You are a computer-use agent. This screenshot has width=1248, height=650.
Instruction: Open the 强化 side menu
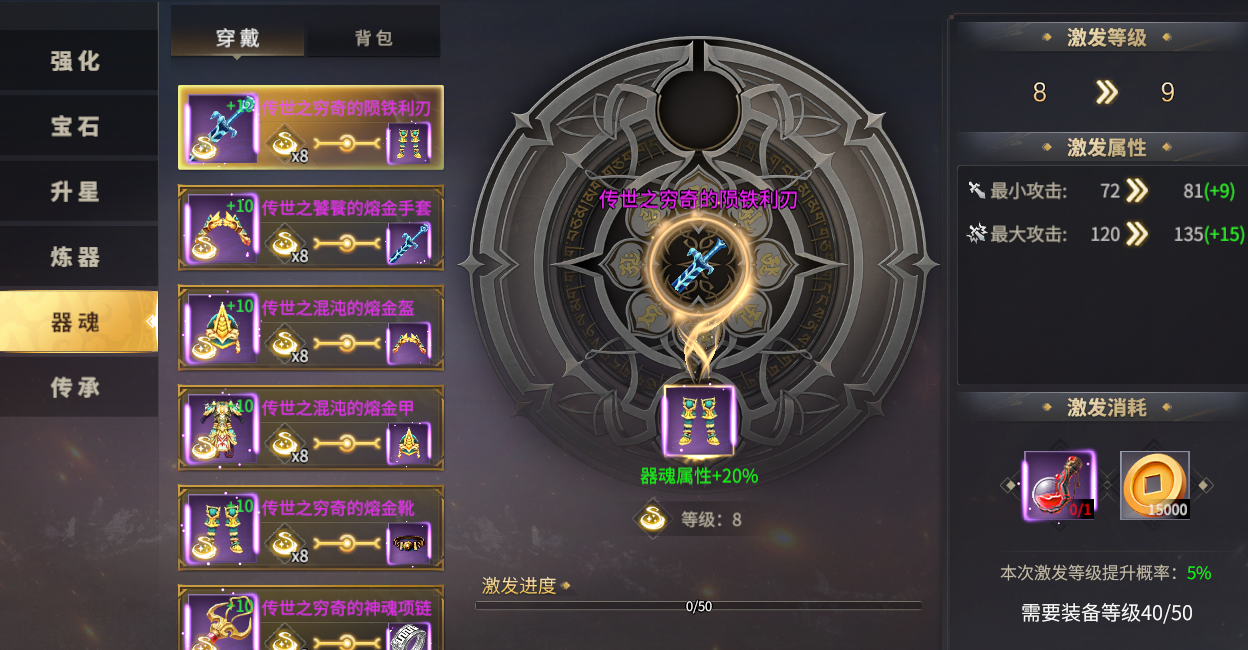point(78,61)
